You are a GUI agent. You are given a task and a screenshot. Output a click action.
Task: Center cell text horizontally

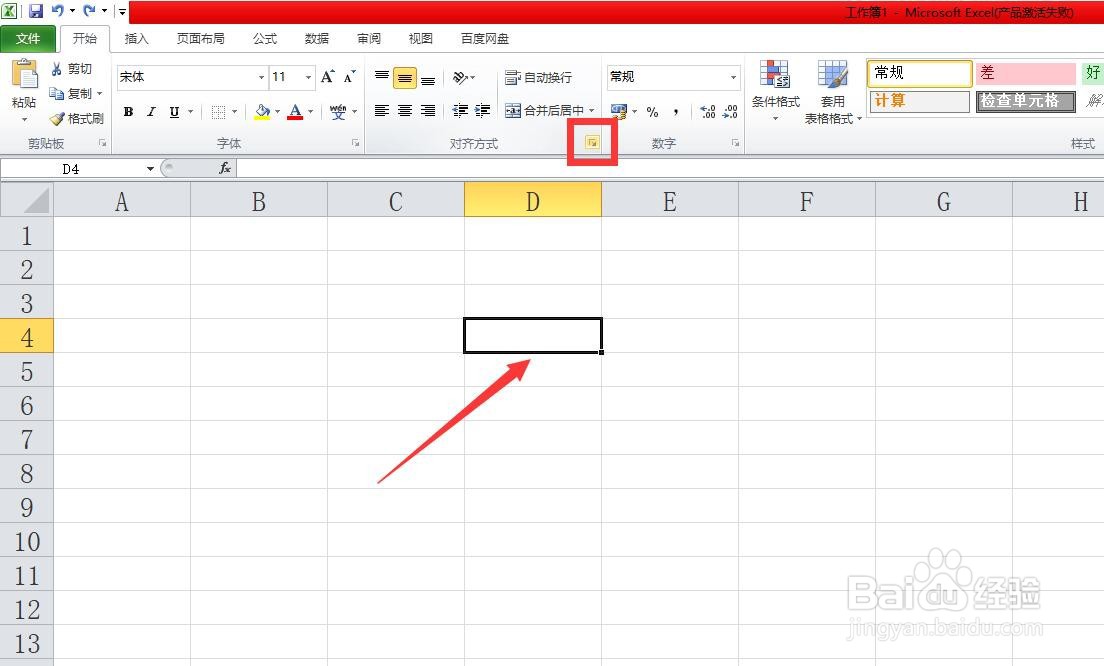pyautogui.click(x=405, y=111)
